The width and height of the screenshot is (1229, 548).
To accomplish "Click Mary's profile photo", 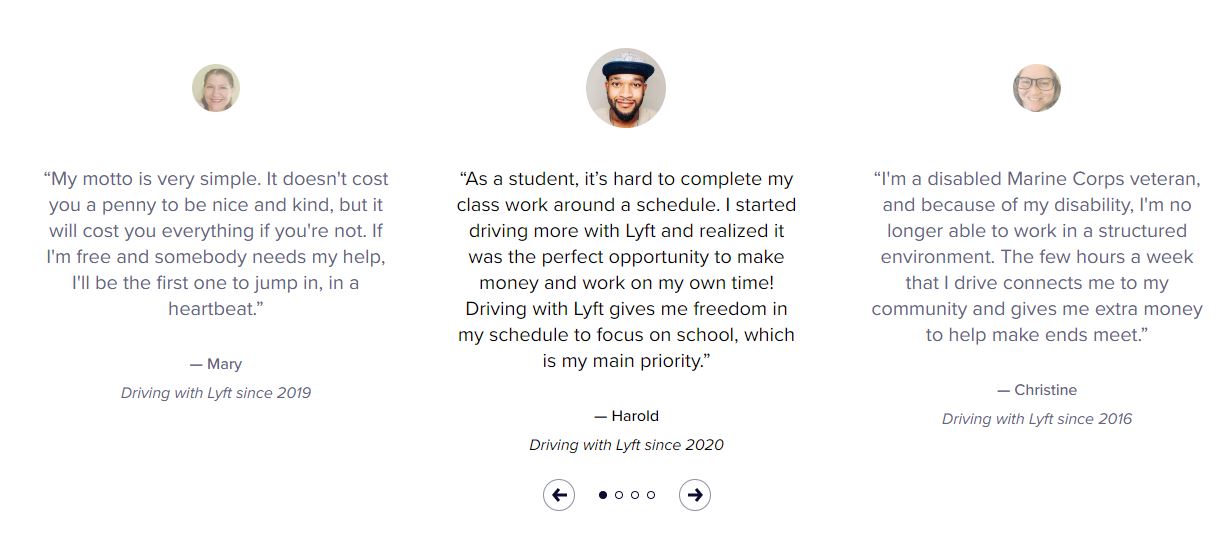I will 216,88.
